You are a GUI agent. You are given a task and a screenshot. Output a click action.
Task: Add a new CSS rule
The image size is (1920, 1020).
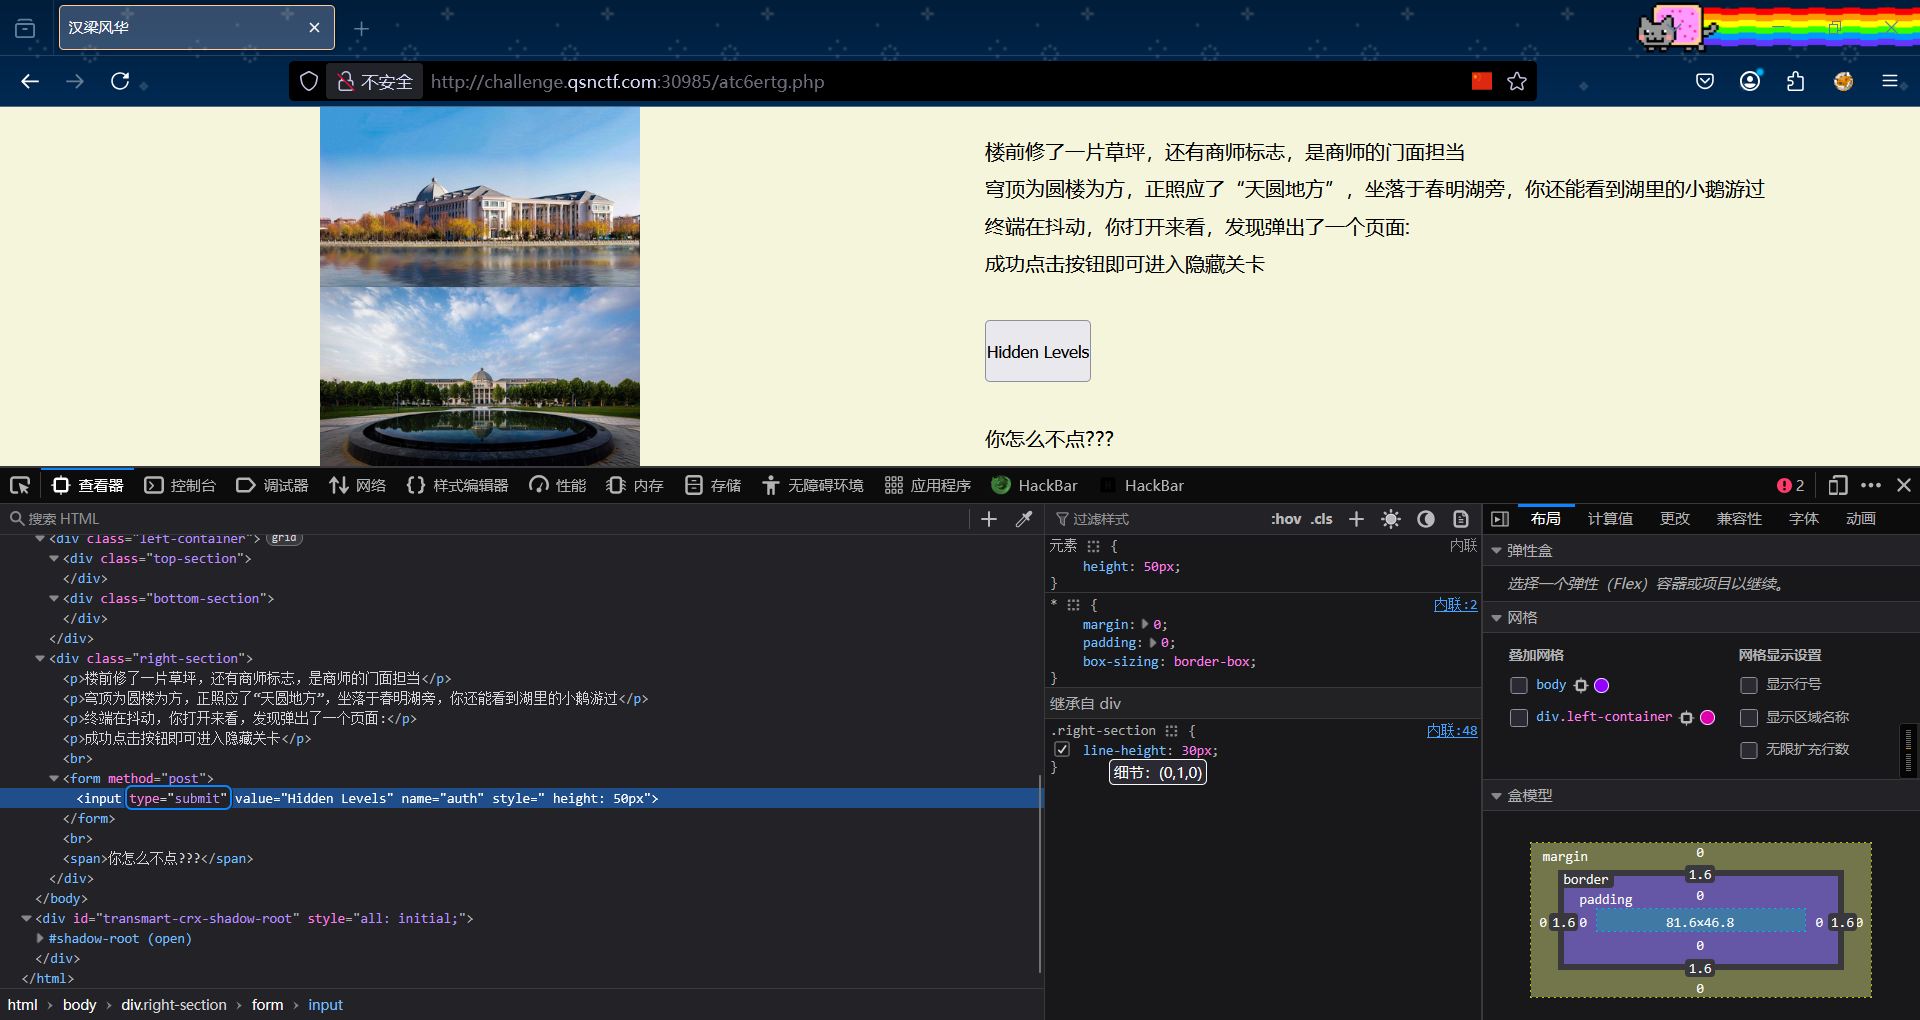click(x=1356, y=519)
